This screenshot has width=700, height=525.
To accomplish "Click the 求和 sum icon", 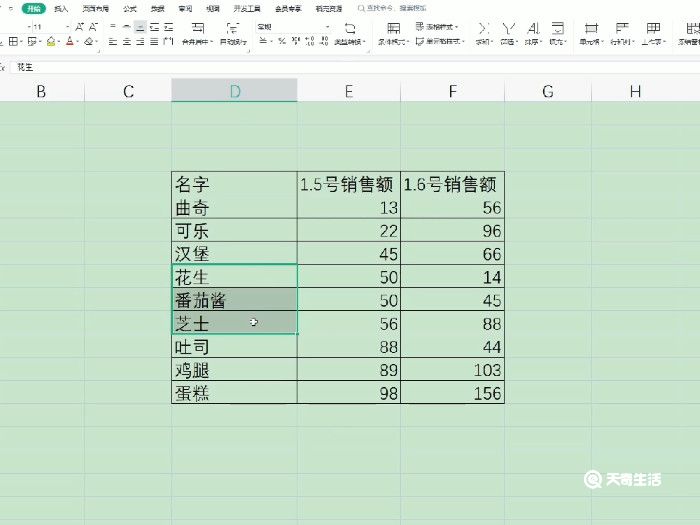I will pyautogui.click(x=483, y=29).
